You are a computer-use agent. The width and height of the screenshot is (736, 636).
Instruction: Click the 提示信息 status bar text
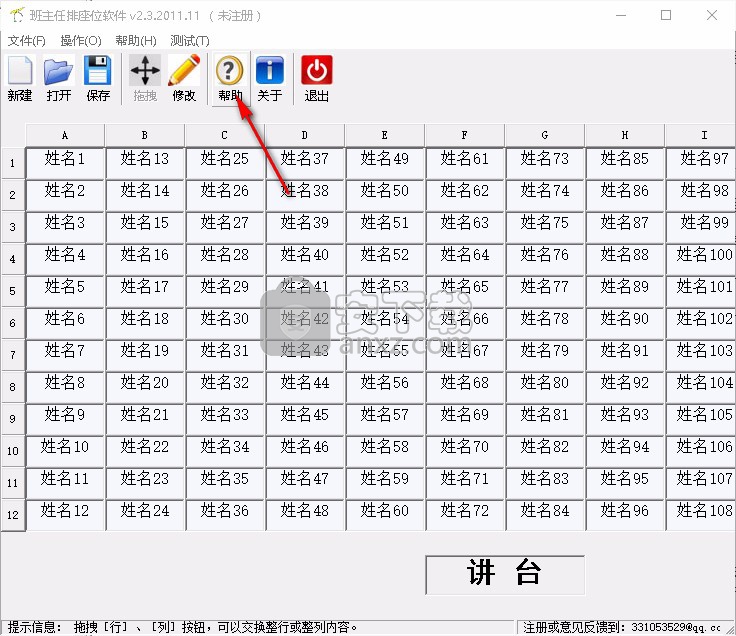pyautogui.click(x=34, y=627)
